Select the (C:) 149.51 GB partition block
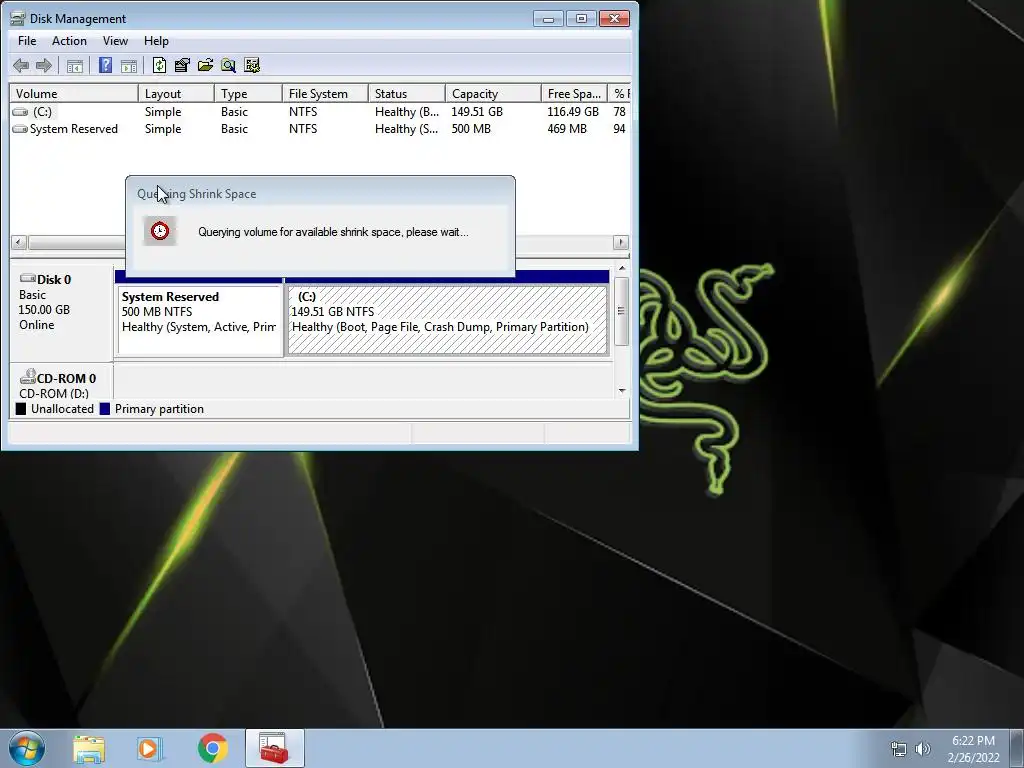This screenshot has width=1024, height=768. (x=447, y=320)
